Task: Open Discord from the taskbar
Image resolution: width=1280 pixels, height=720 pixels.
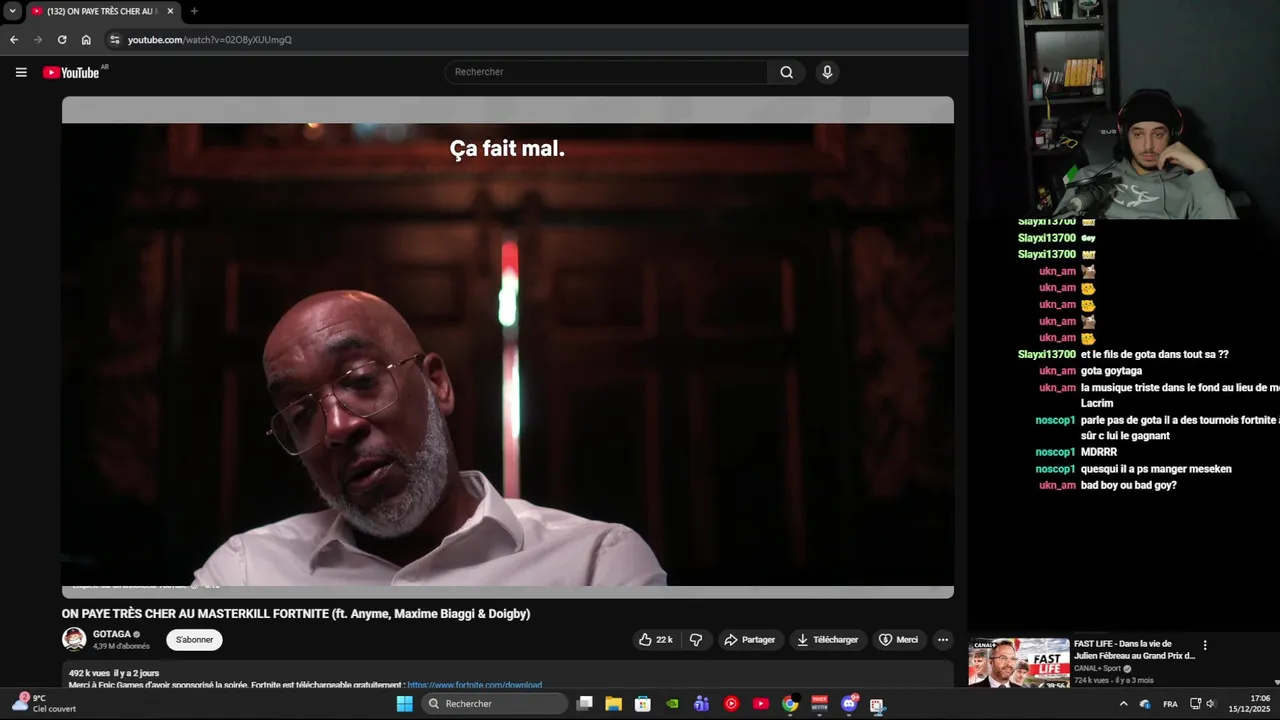Action: [x=849, y=704]
